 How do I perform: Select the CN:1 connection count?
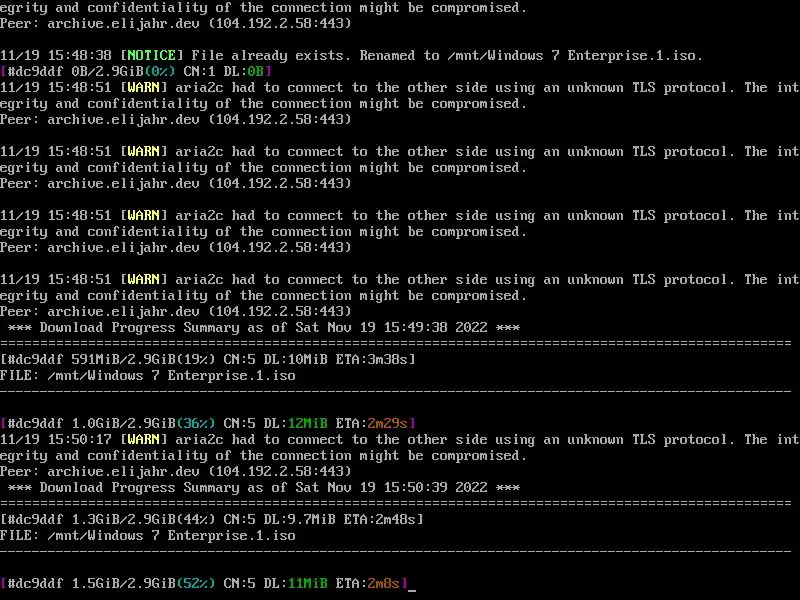[x=199, y=71]
